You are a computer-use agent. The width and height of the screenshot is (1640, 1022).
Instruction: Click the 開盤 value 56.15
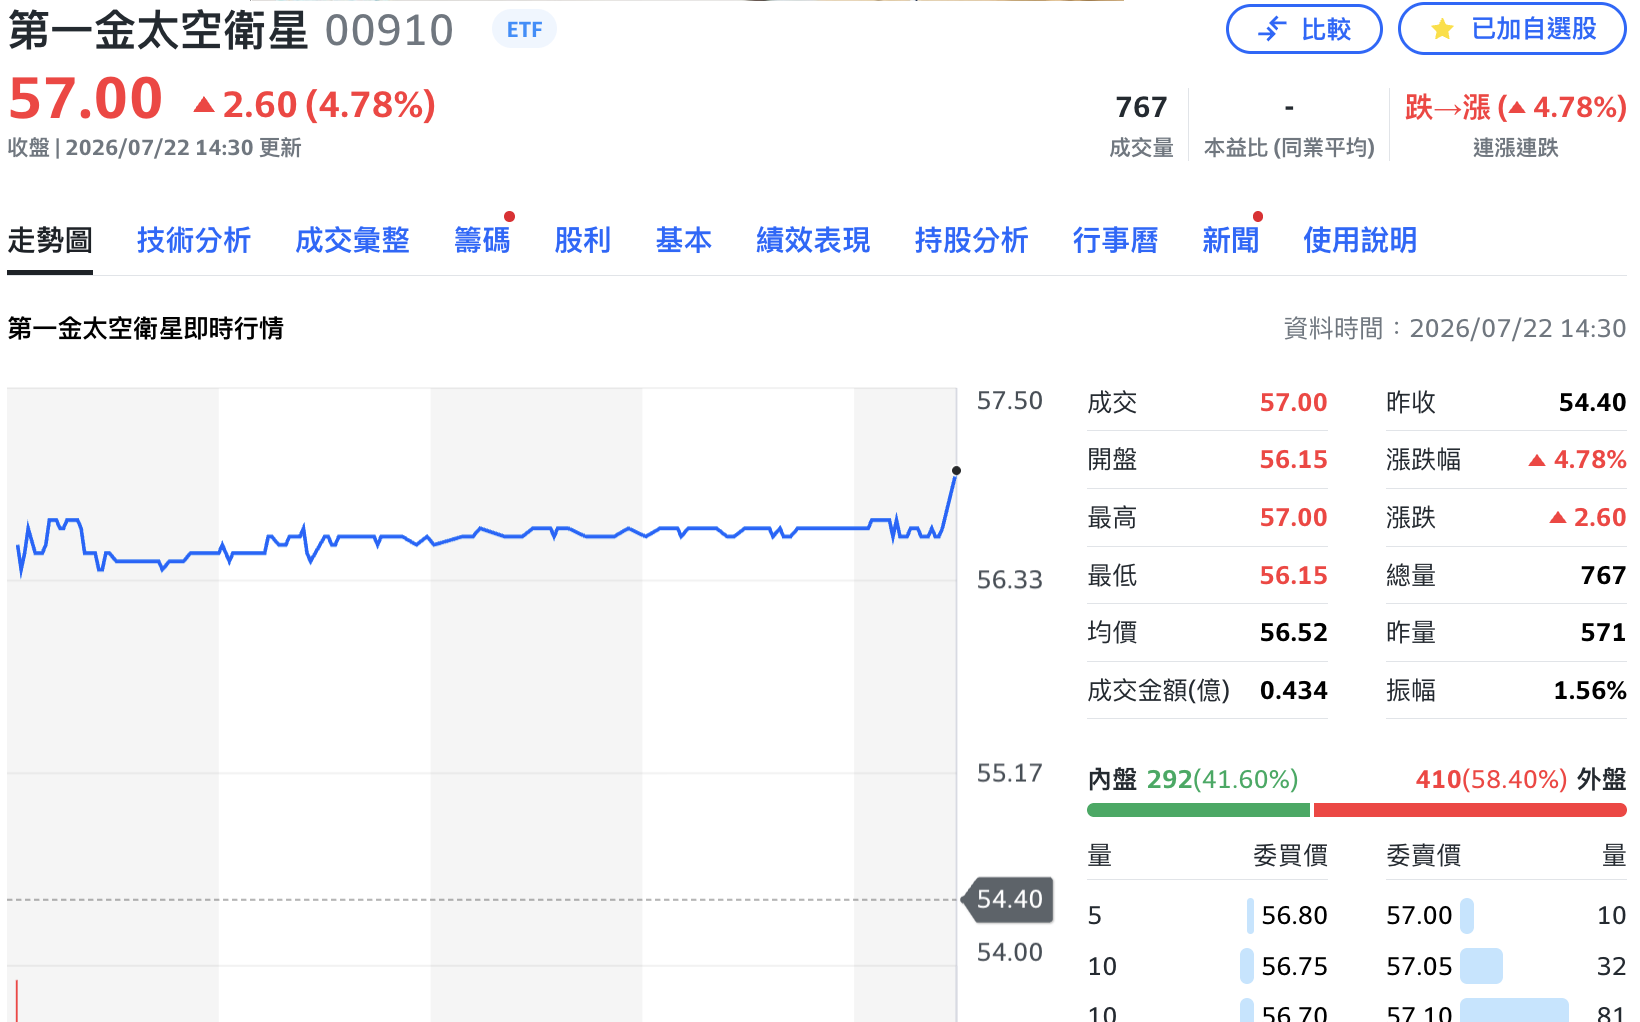tap(1293, 460)
